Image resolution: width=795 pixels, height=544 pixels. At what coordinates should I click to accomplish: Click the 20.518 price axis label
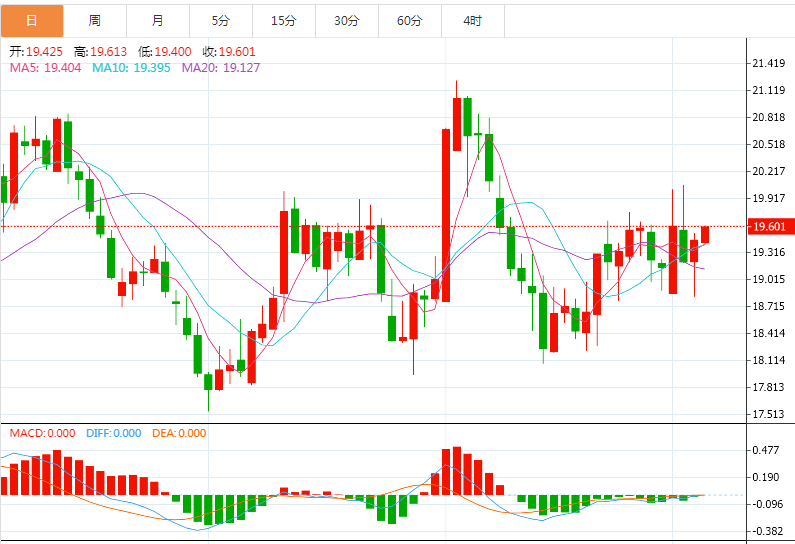[769, 144]
